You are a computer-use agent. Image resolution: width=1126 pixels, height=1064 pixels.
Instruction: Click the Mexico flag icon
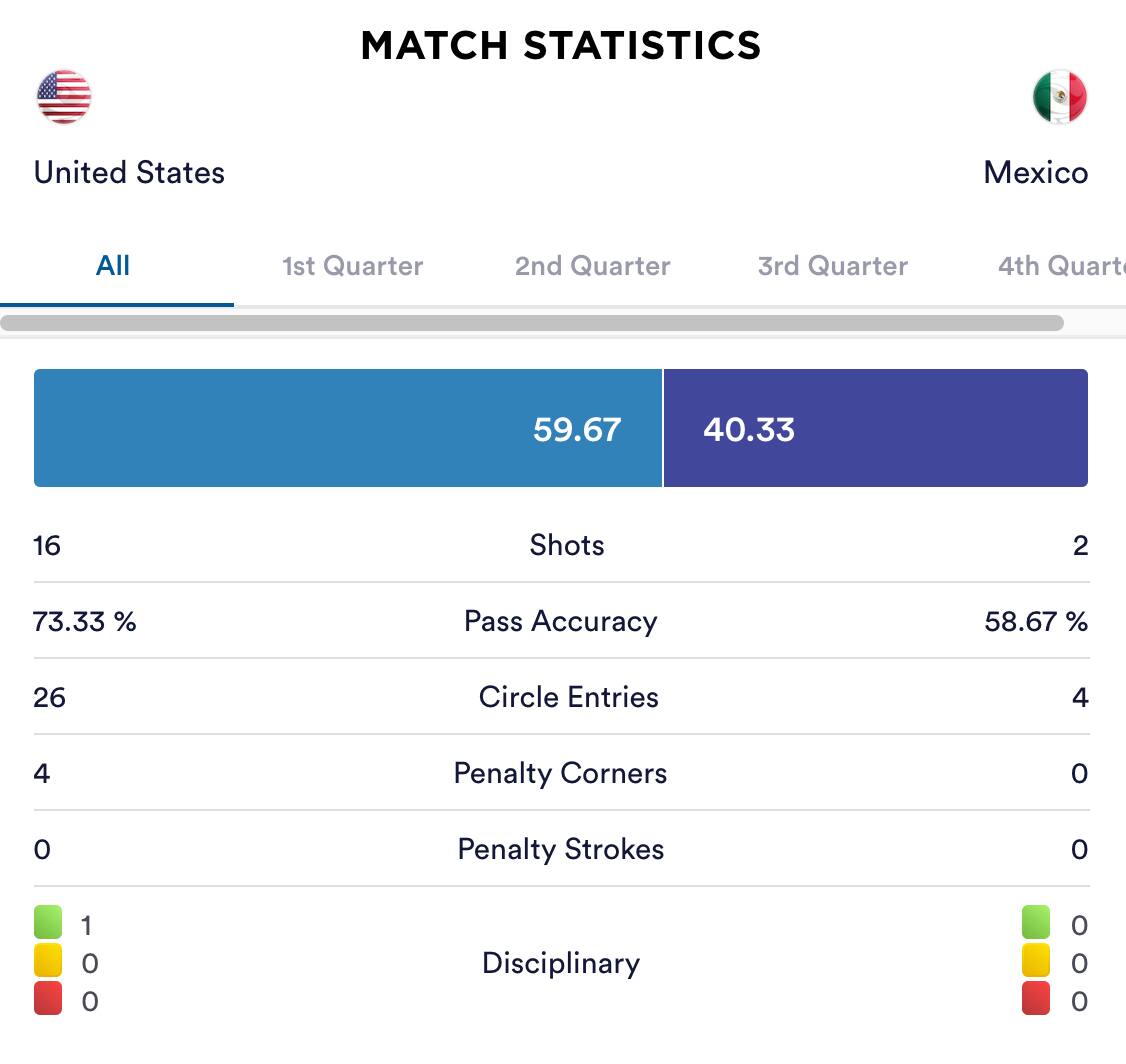tap(1059, 97)
